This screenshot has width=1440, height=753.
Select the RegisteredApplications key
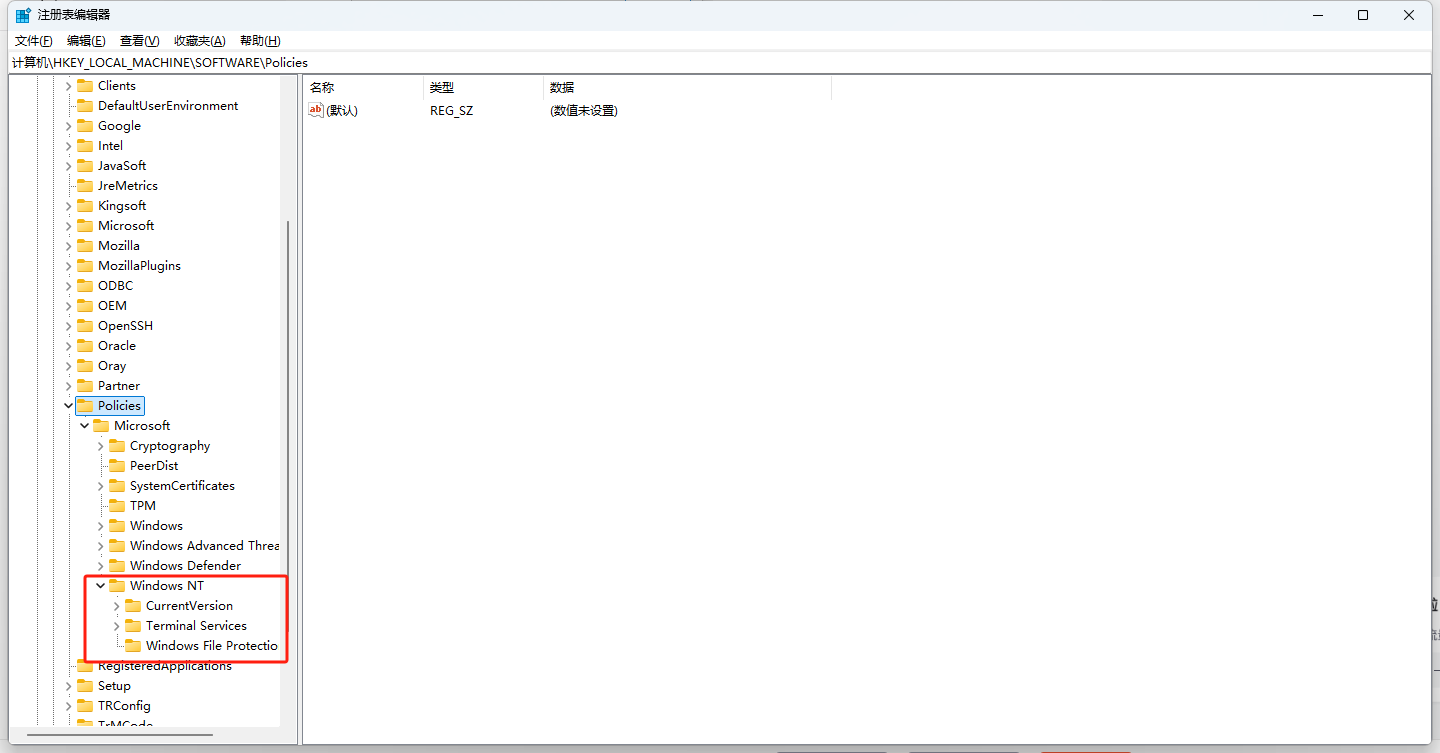click(x=165, y=666)
